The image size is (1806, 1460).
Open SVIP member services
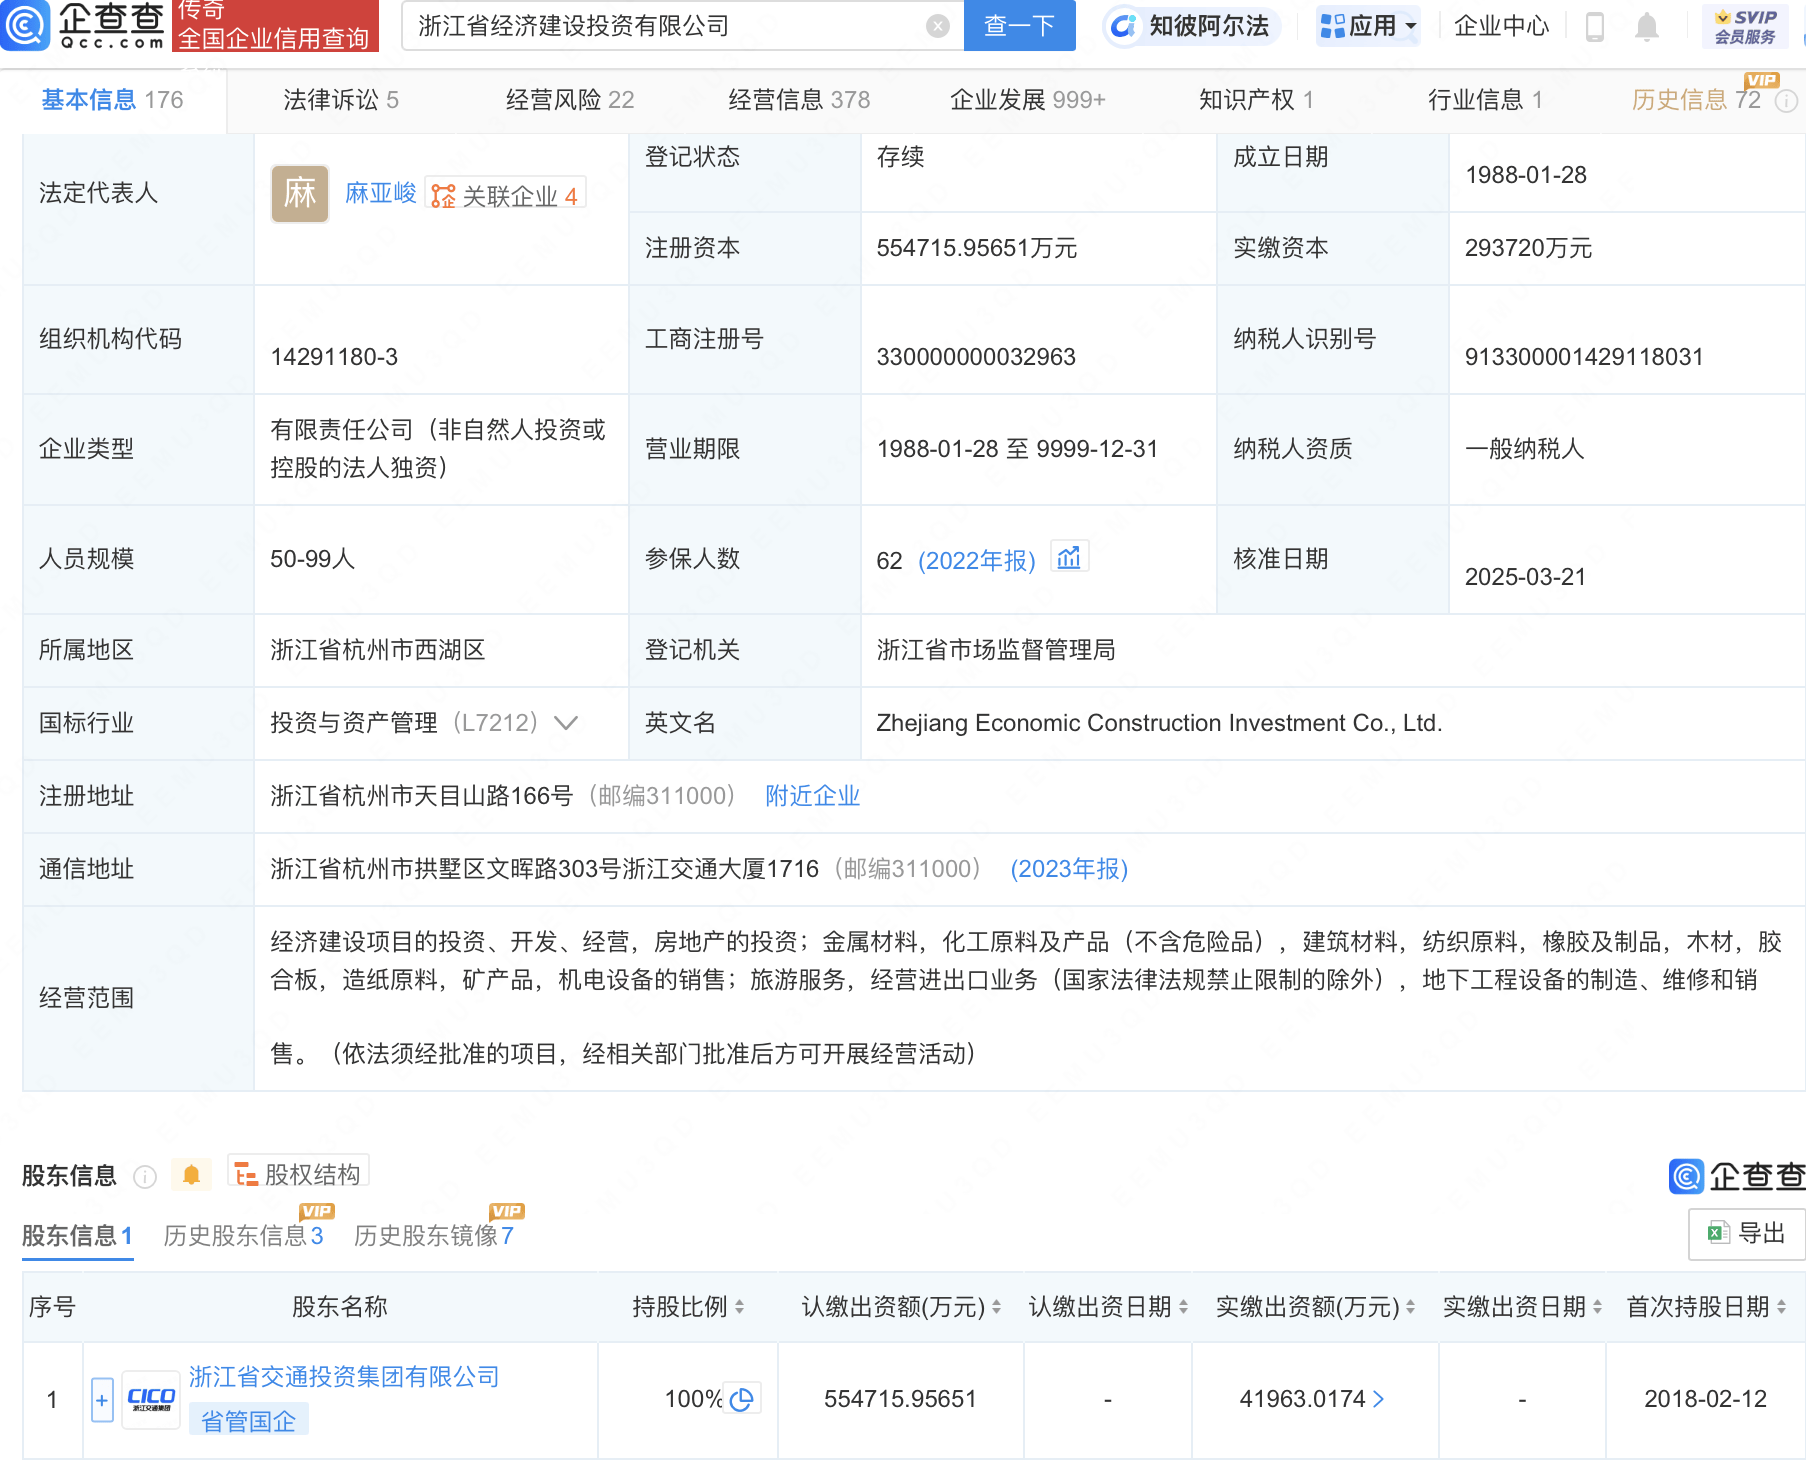[x=1745, y=26]
